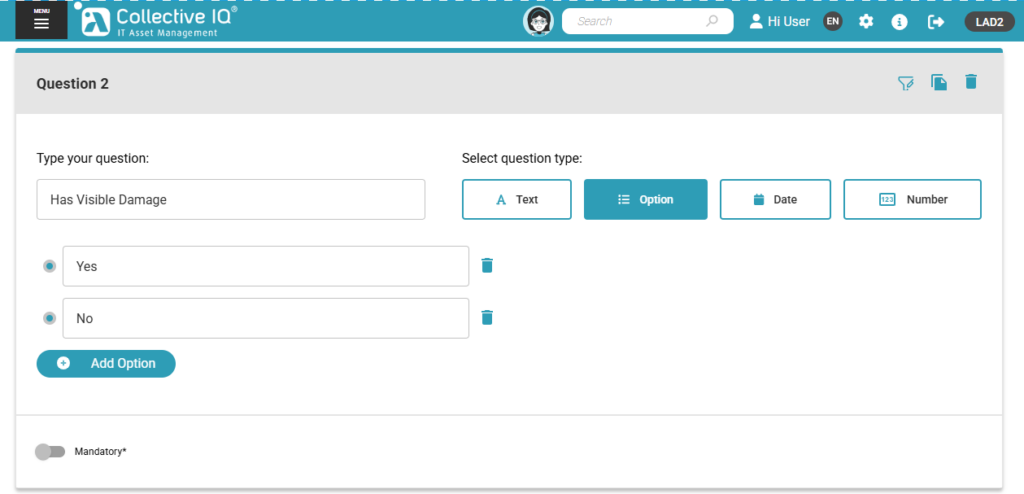Select the No radio button
The image size is (1024, 494).
49,318
